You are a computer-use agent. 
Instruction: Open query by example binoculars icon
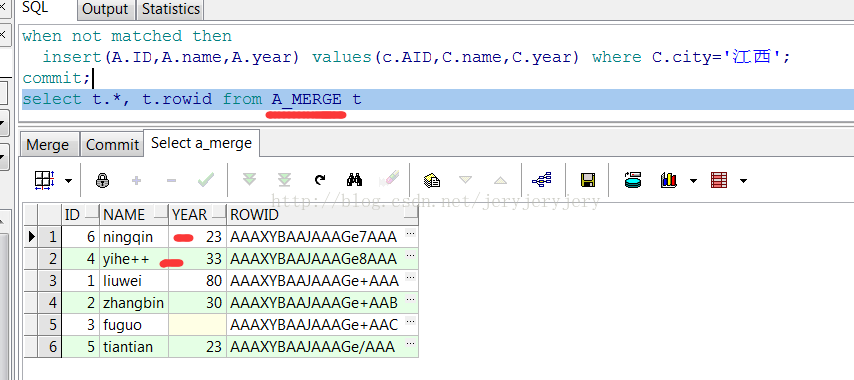tap(355, 180)
